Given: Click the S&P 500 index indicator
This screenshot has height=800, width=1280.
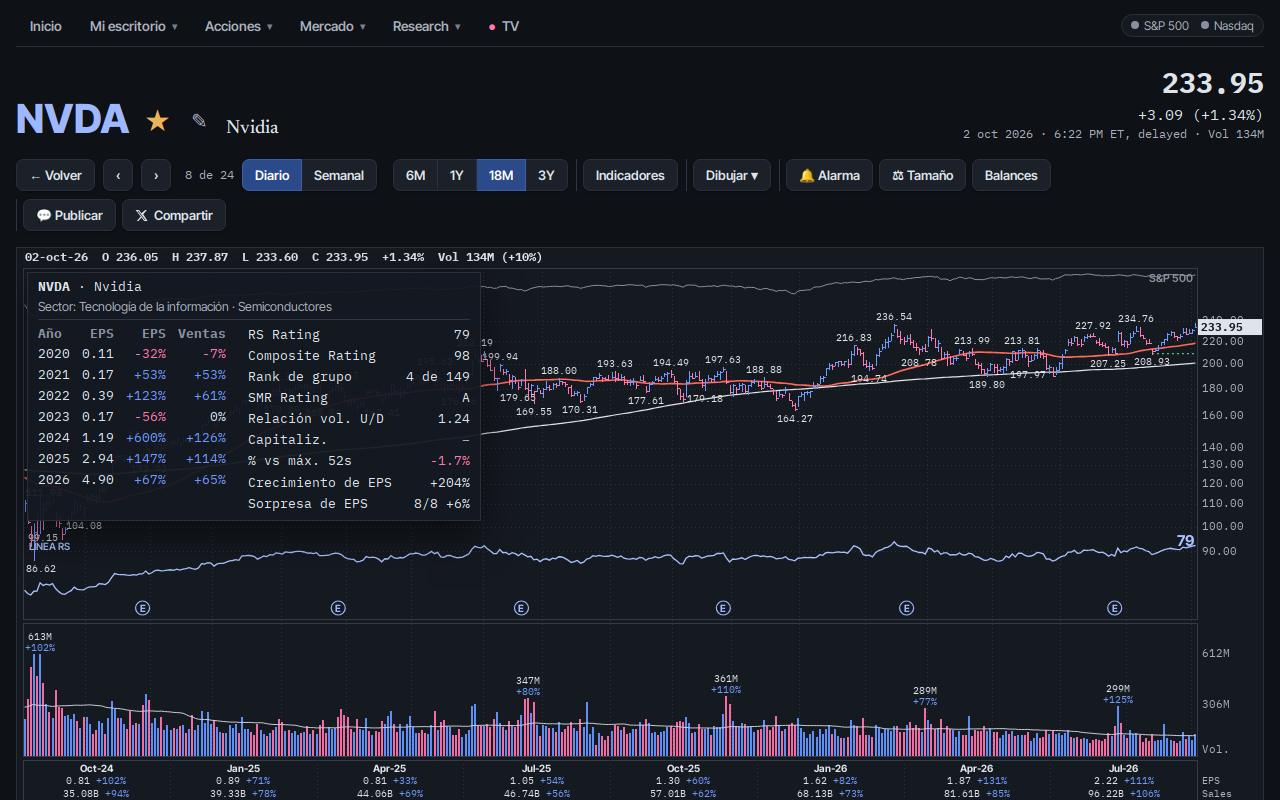Looking at the screenshot, I should pos(1160,26).
